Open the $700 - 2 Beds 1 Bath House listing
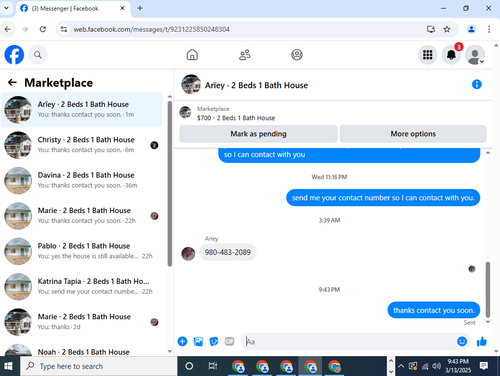Viewport: 500px width, 376px height. [x=236, y=118]
